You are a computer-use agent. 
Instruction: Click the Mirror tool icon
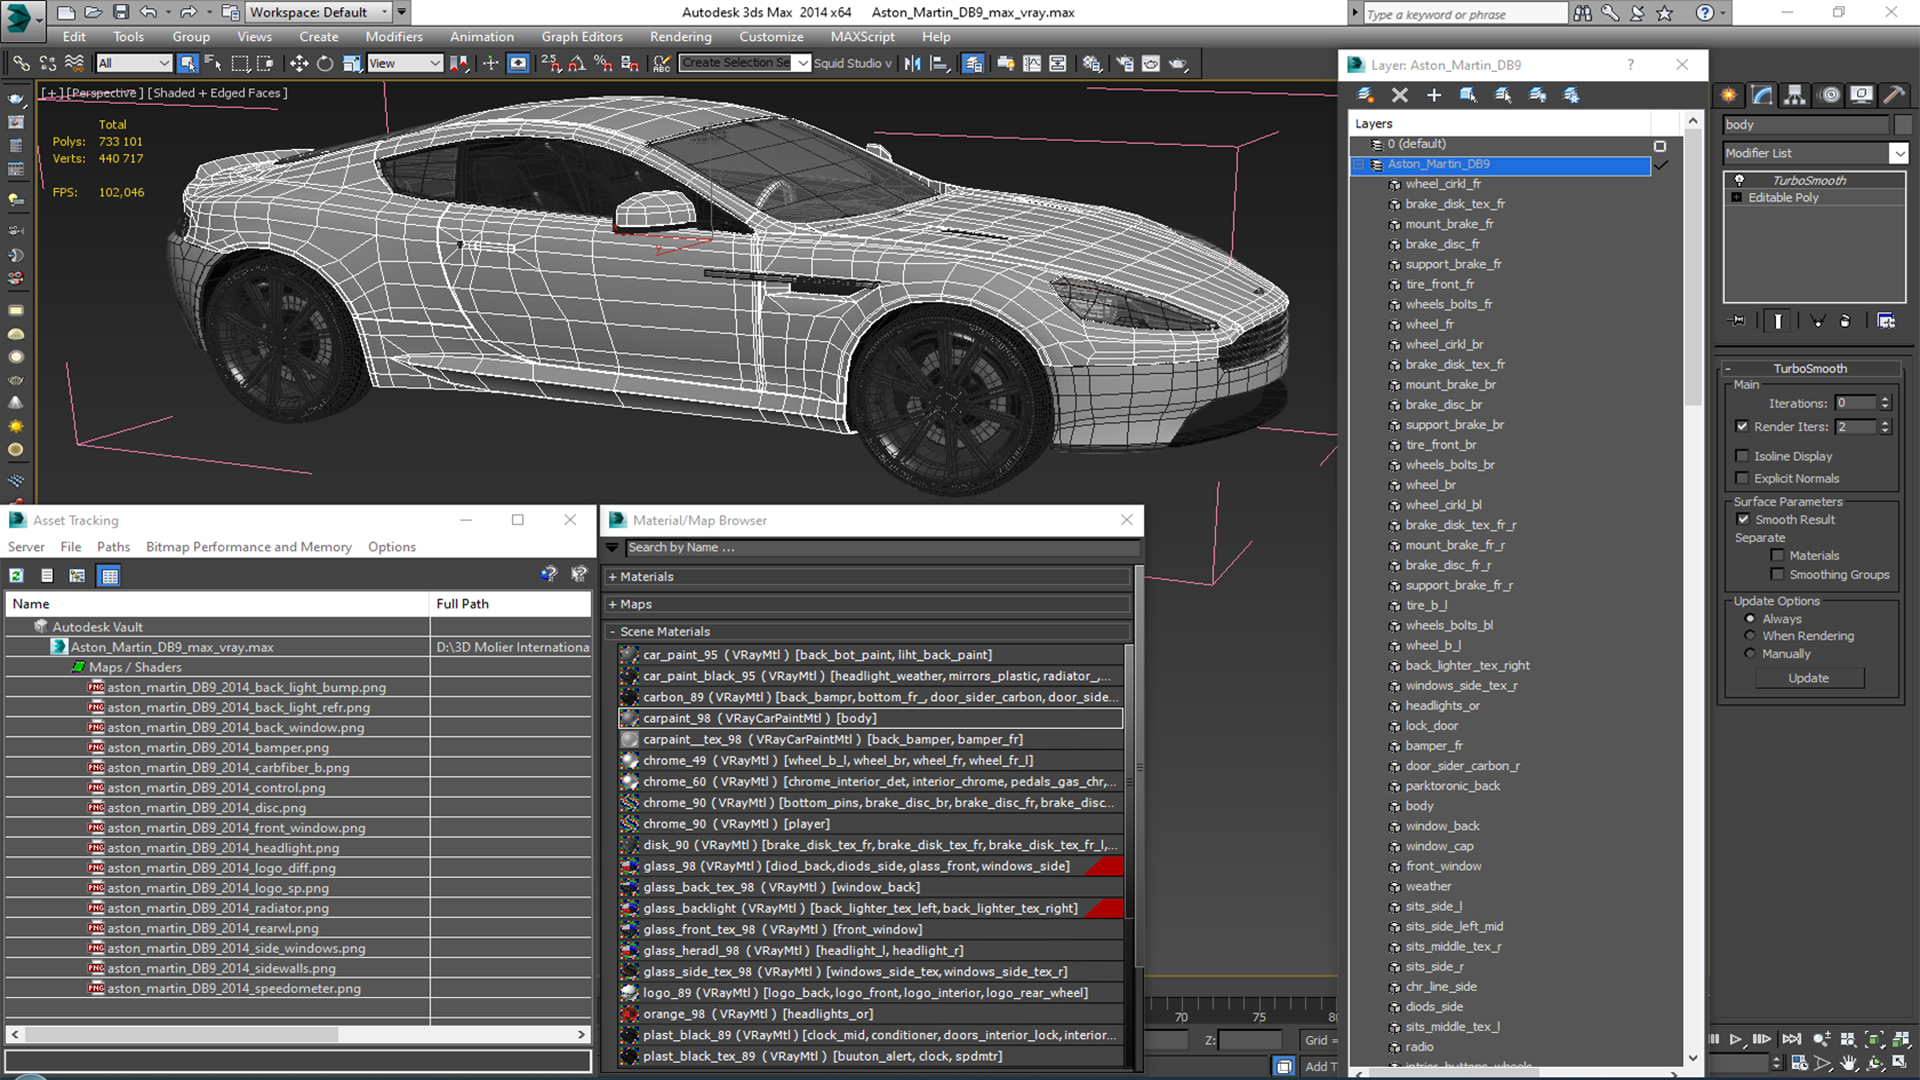[x=912, y=63]
